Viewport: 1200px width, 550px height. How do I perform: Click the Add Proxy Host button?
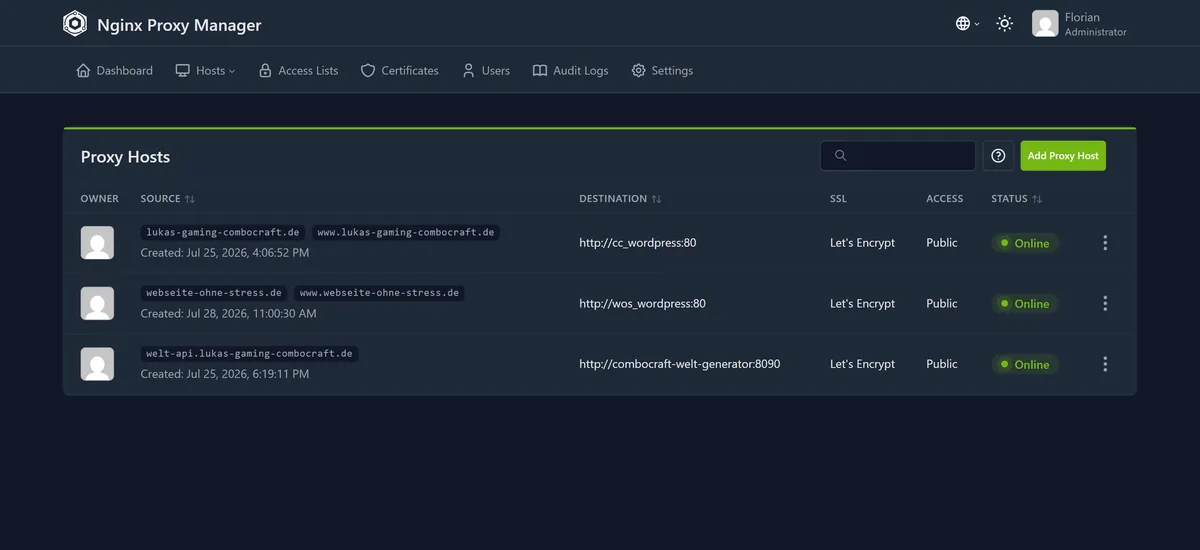[x=1063, y=156]
